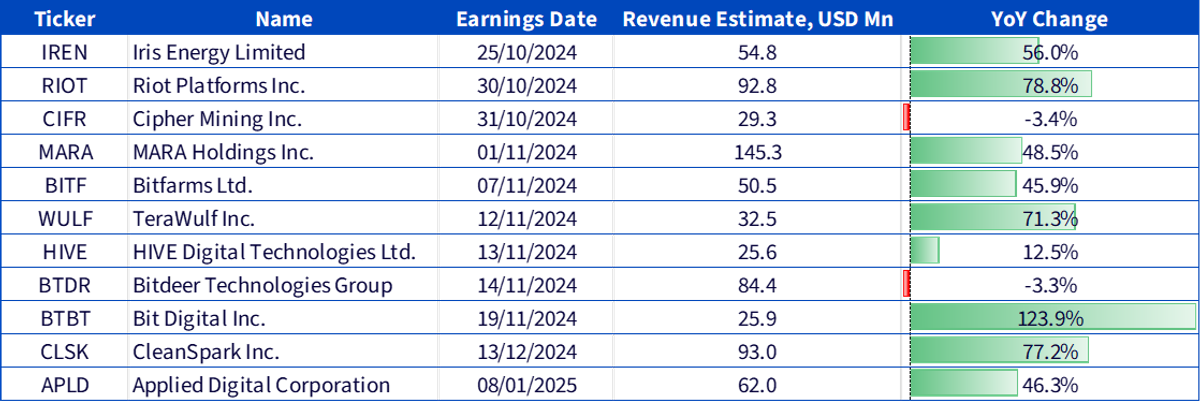Click the 48.5% YoY change value
Image resolution: width=1200 pixels, height=401 pixels.
click(x=1049, y=152)
